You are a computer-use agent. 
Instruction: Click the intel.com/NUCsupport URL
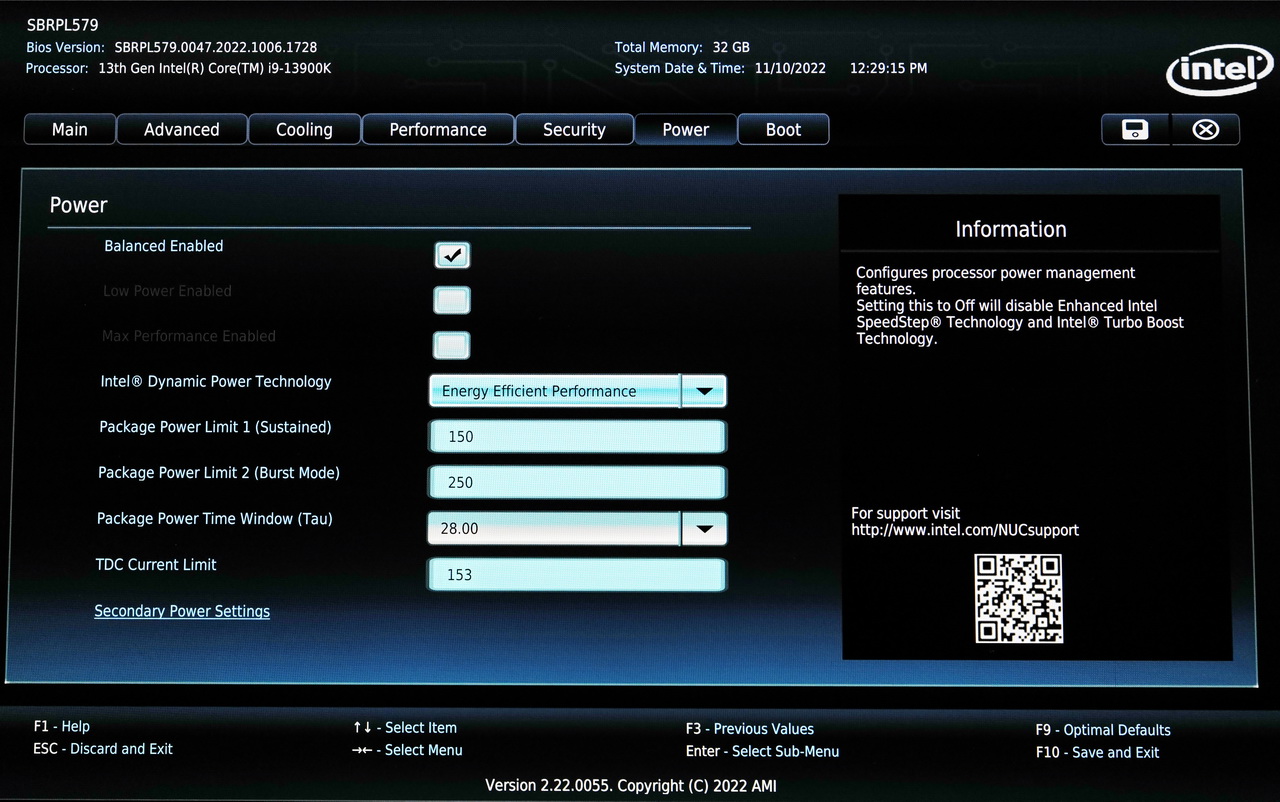point(965,530)
